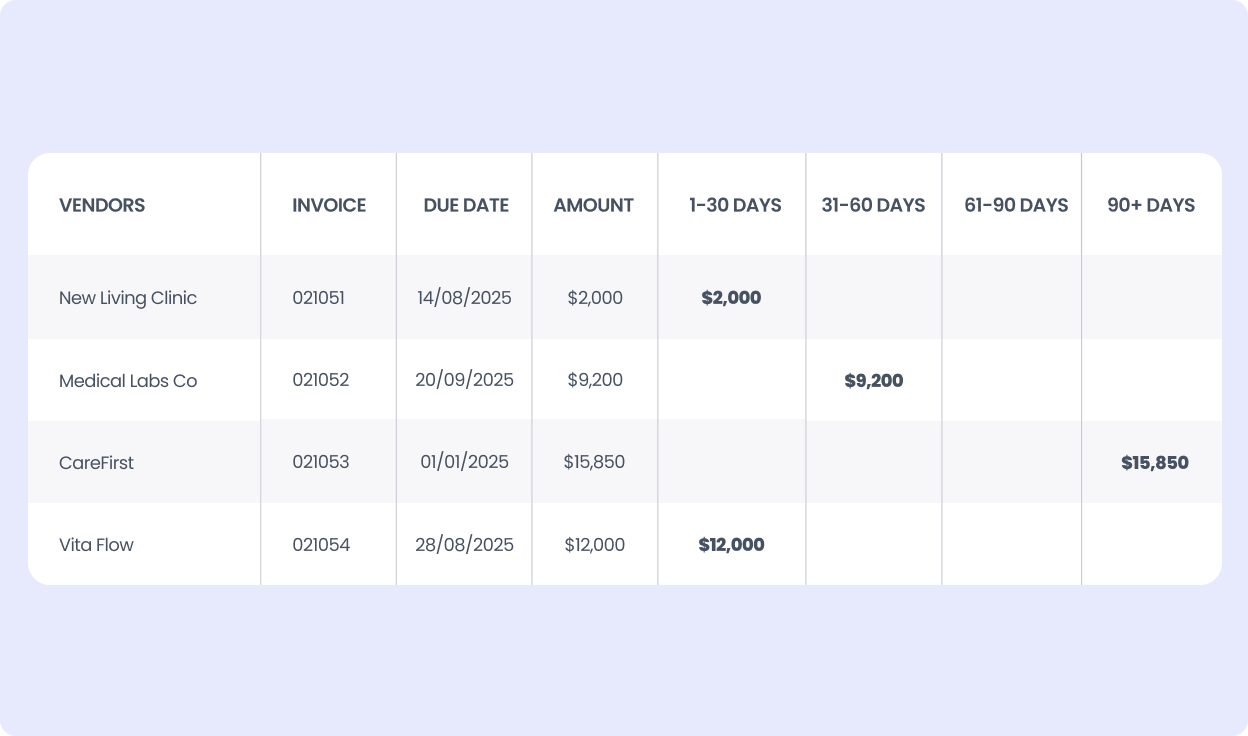Click the bold $15,850 in 90+ days

(x=1154, y=463)
